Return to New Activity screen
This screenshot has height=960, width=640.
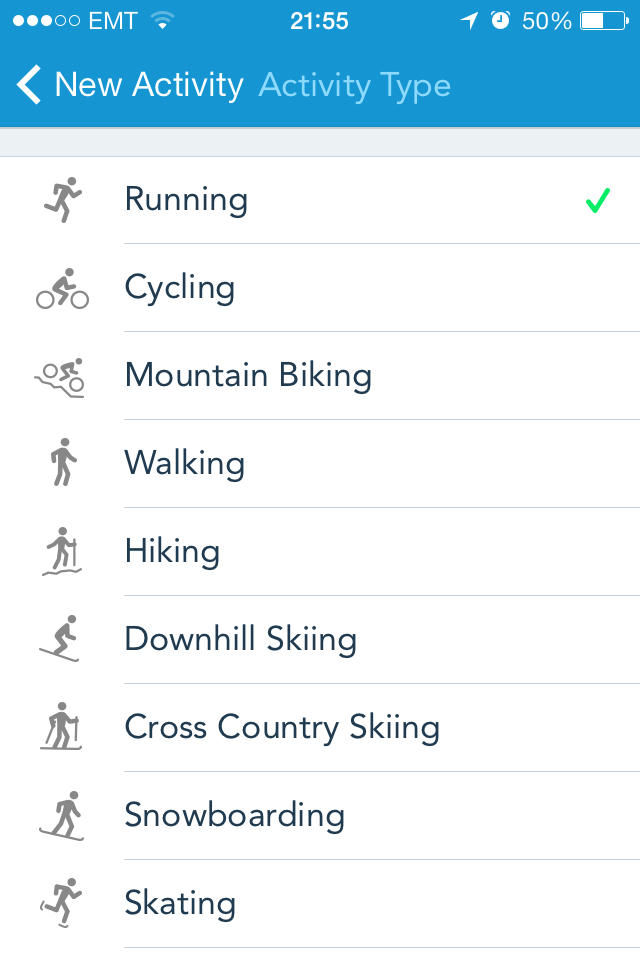click(x=148, y=85)
